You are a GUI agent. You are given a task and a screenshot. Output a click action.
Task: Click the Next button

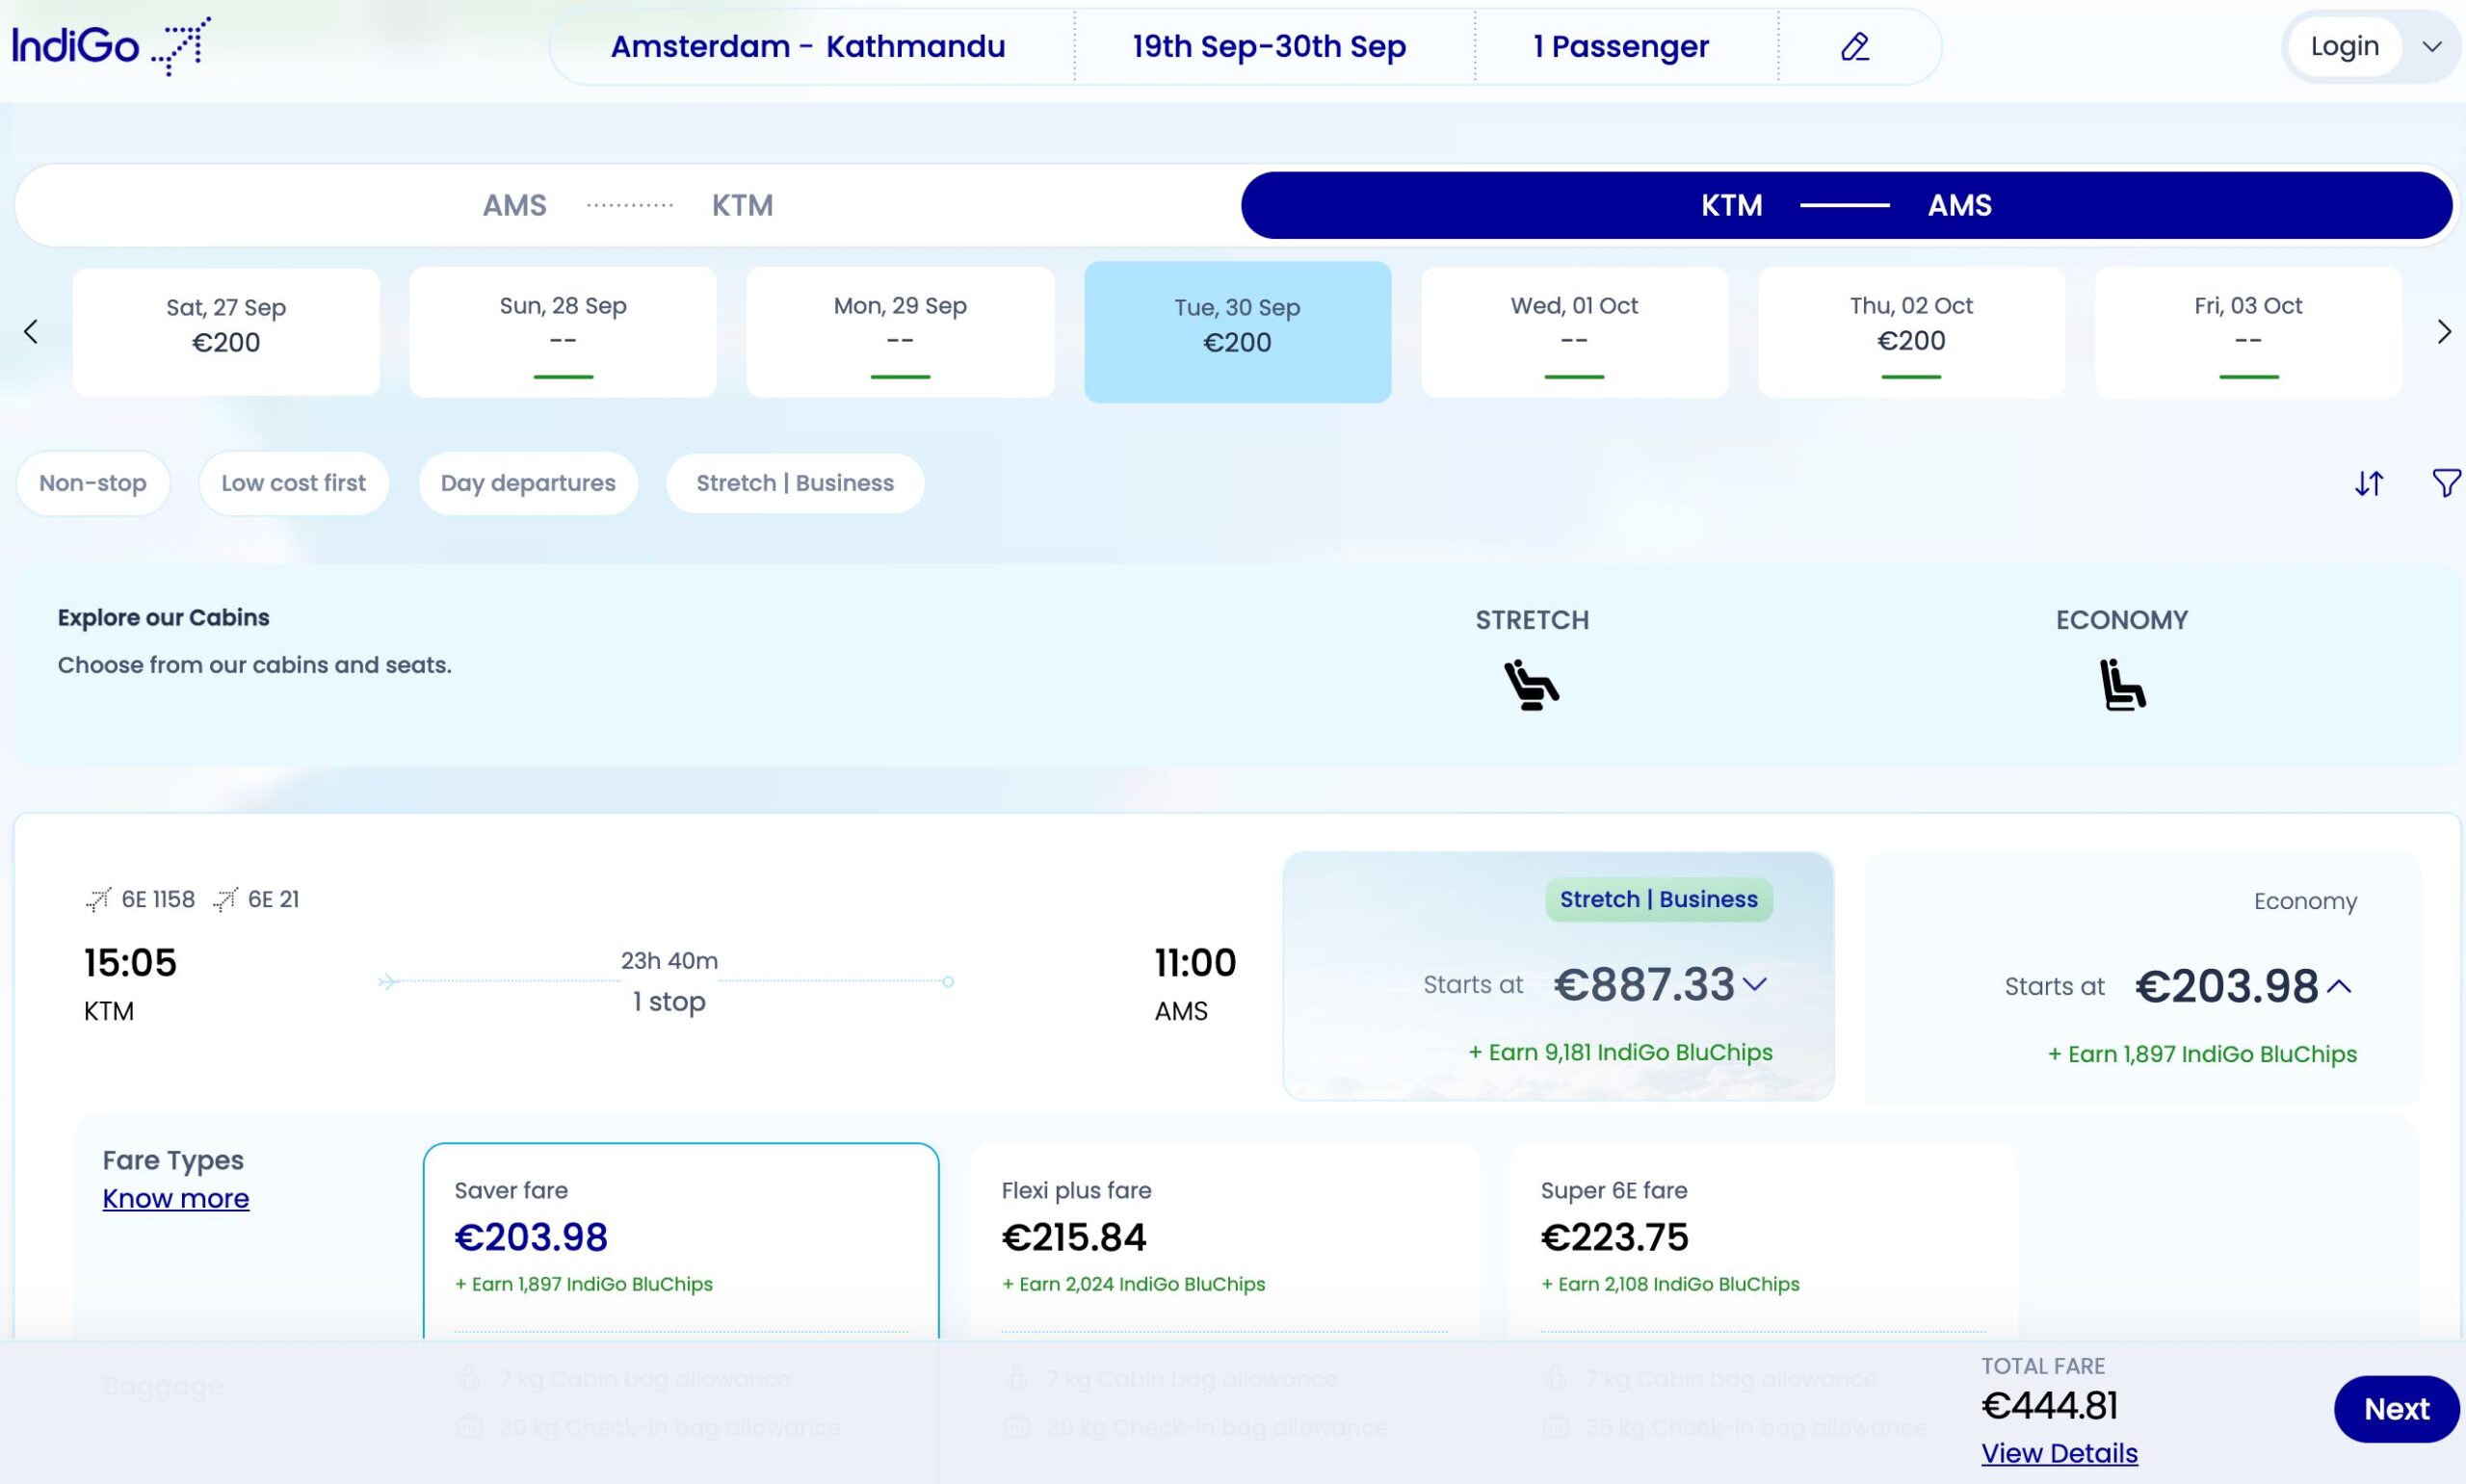coord(2395,1409)
